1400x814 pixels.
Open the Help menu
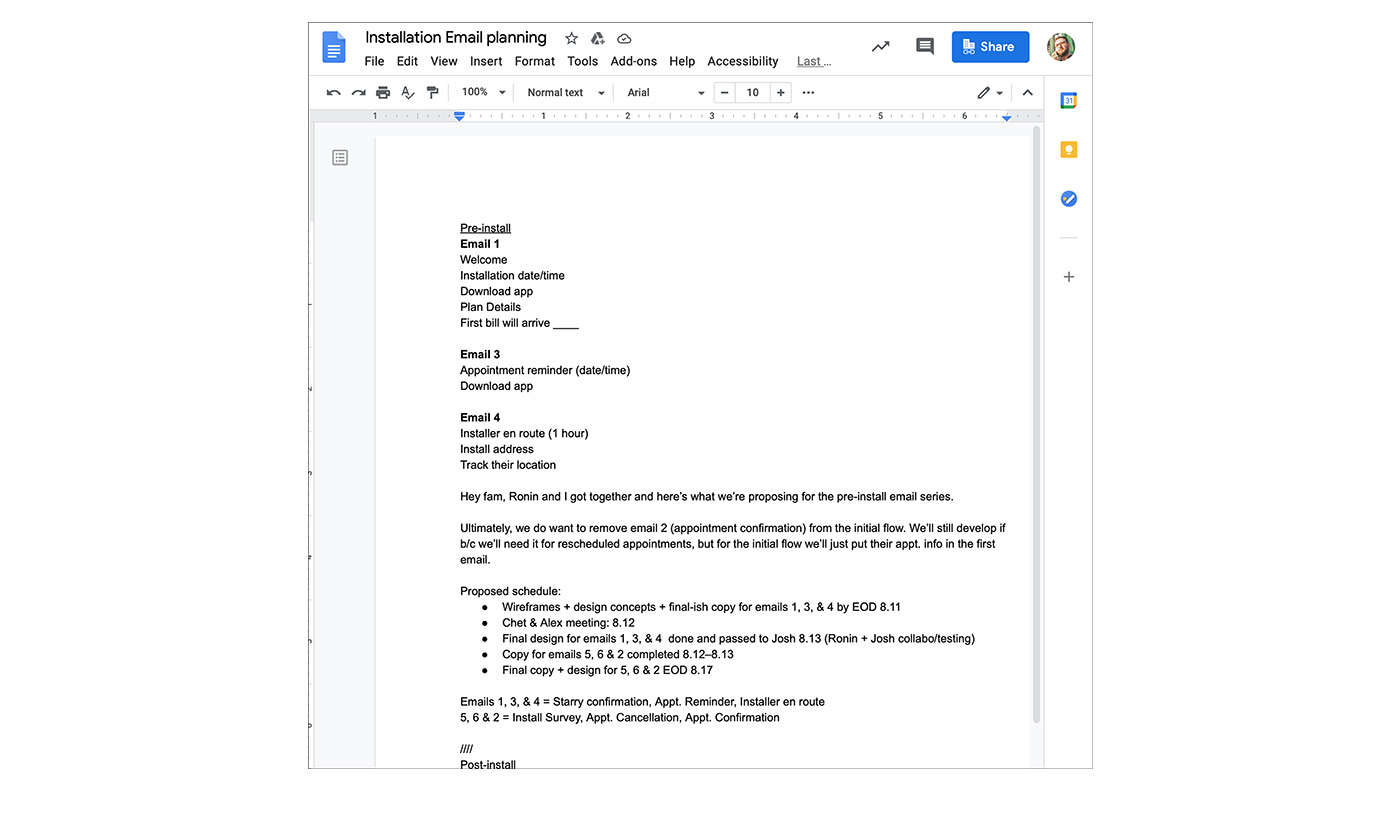coord(682,61)
